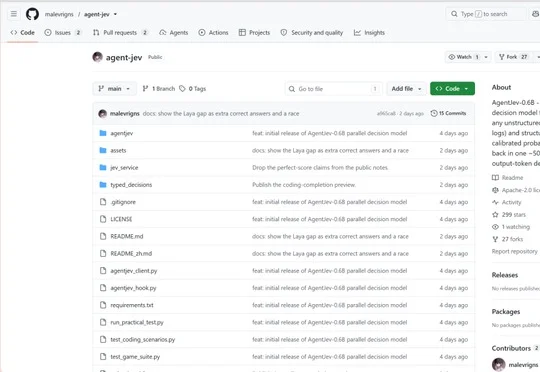
Task: Fork this repository
Action: [513, 57]
